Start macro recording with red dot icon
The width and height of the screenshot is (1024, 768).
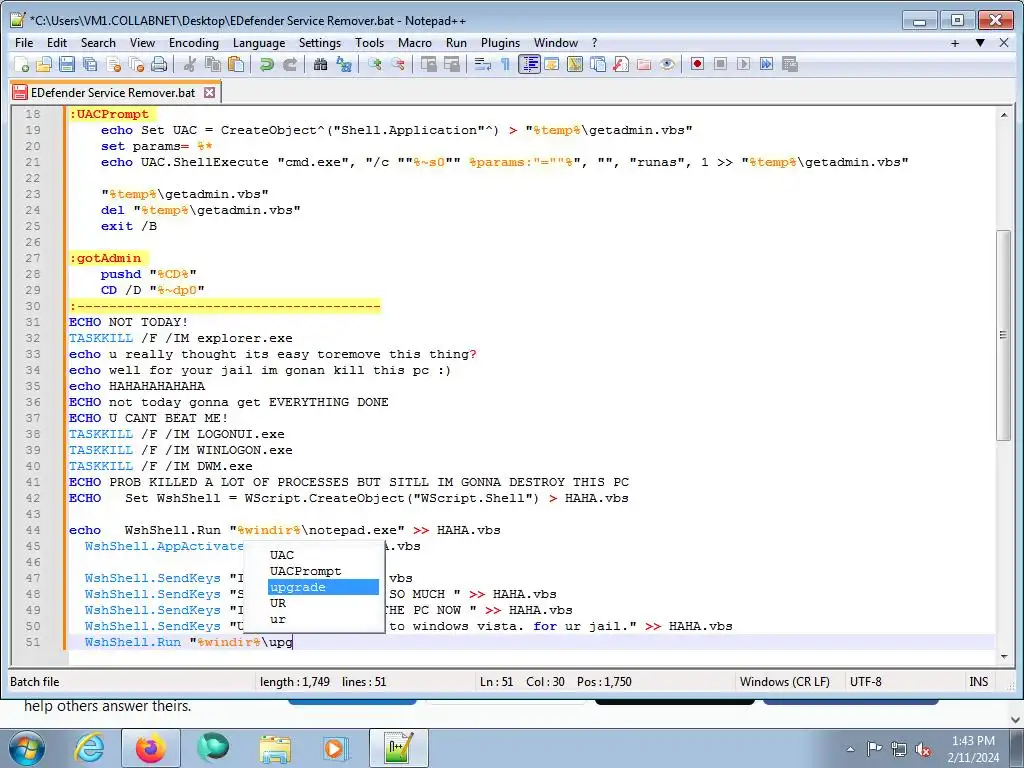pos(697,64)
